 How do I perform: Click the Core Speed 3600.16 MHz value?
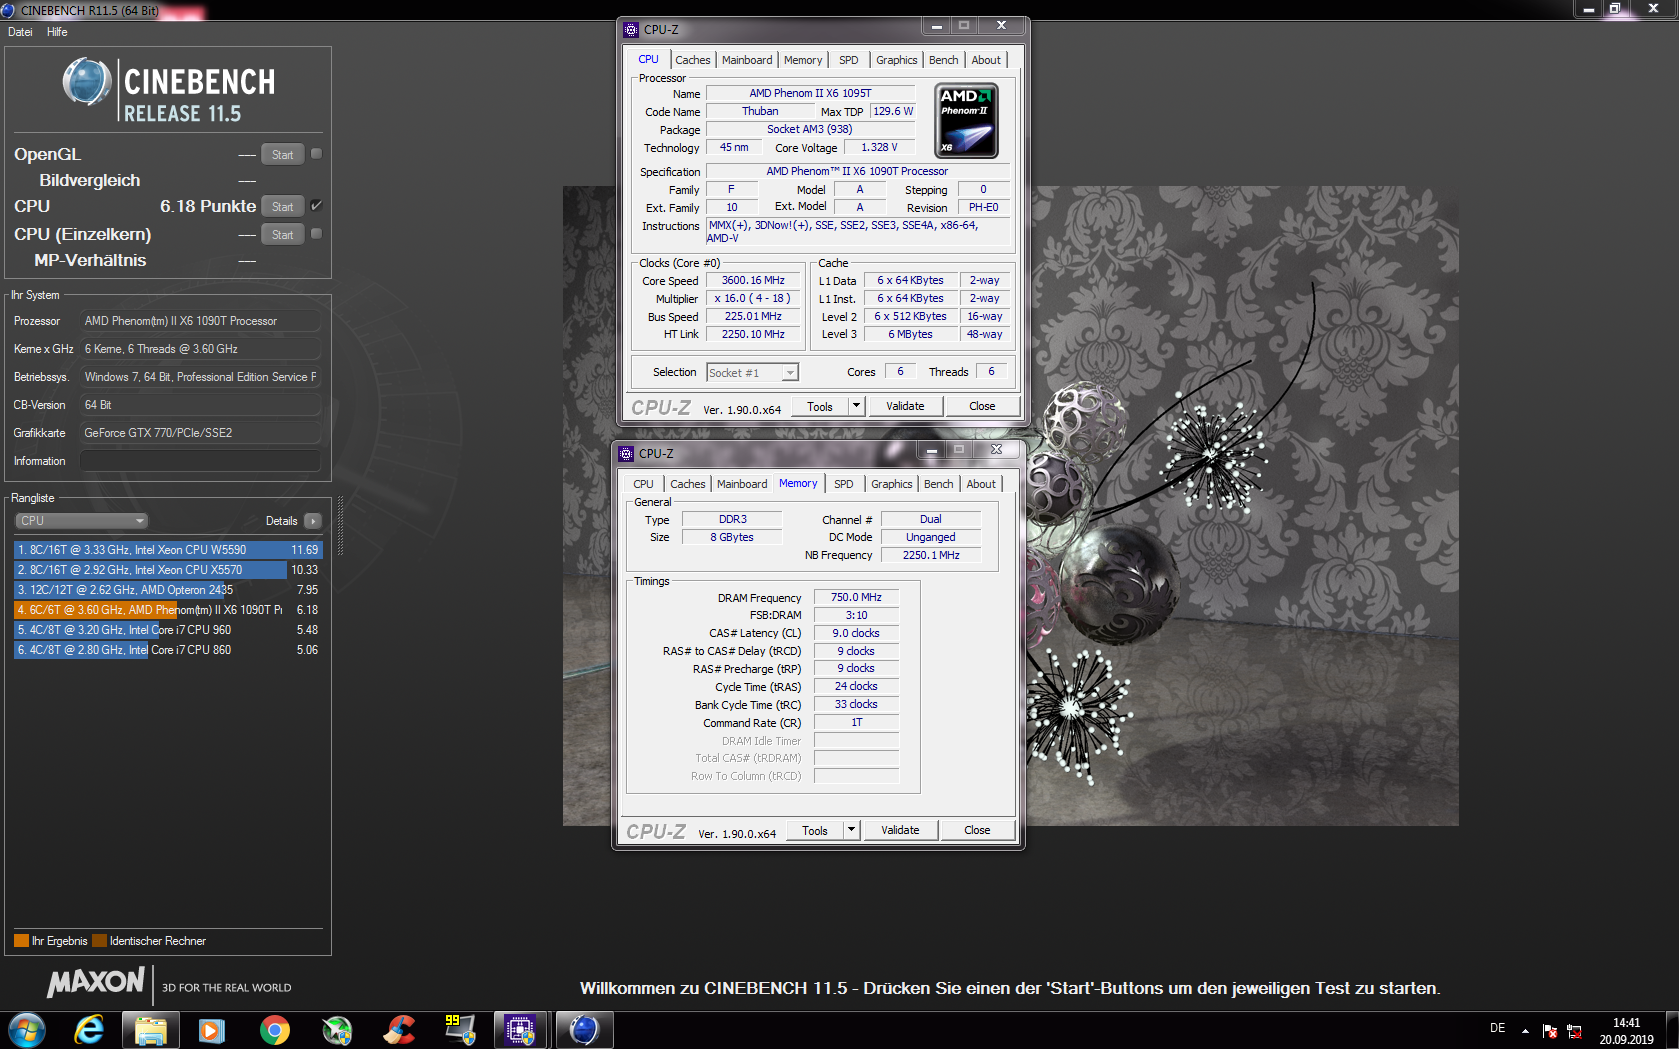[753, 281]
